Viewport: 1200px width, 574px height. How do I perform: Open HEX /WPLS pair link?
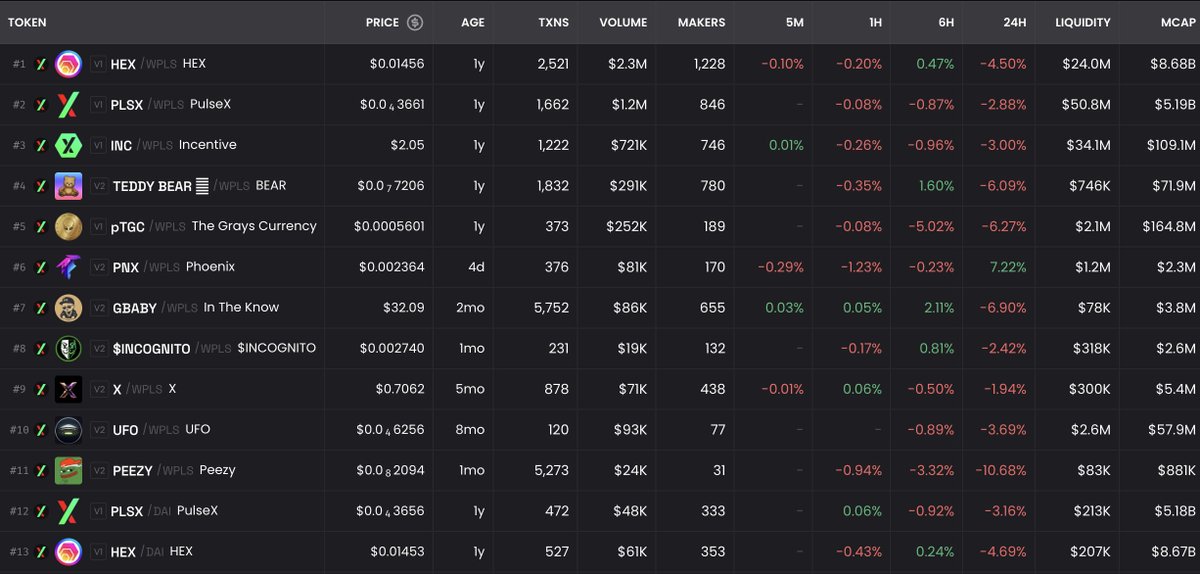pos(158,64)
